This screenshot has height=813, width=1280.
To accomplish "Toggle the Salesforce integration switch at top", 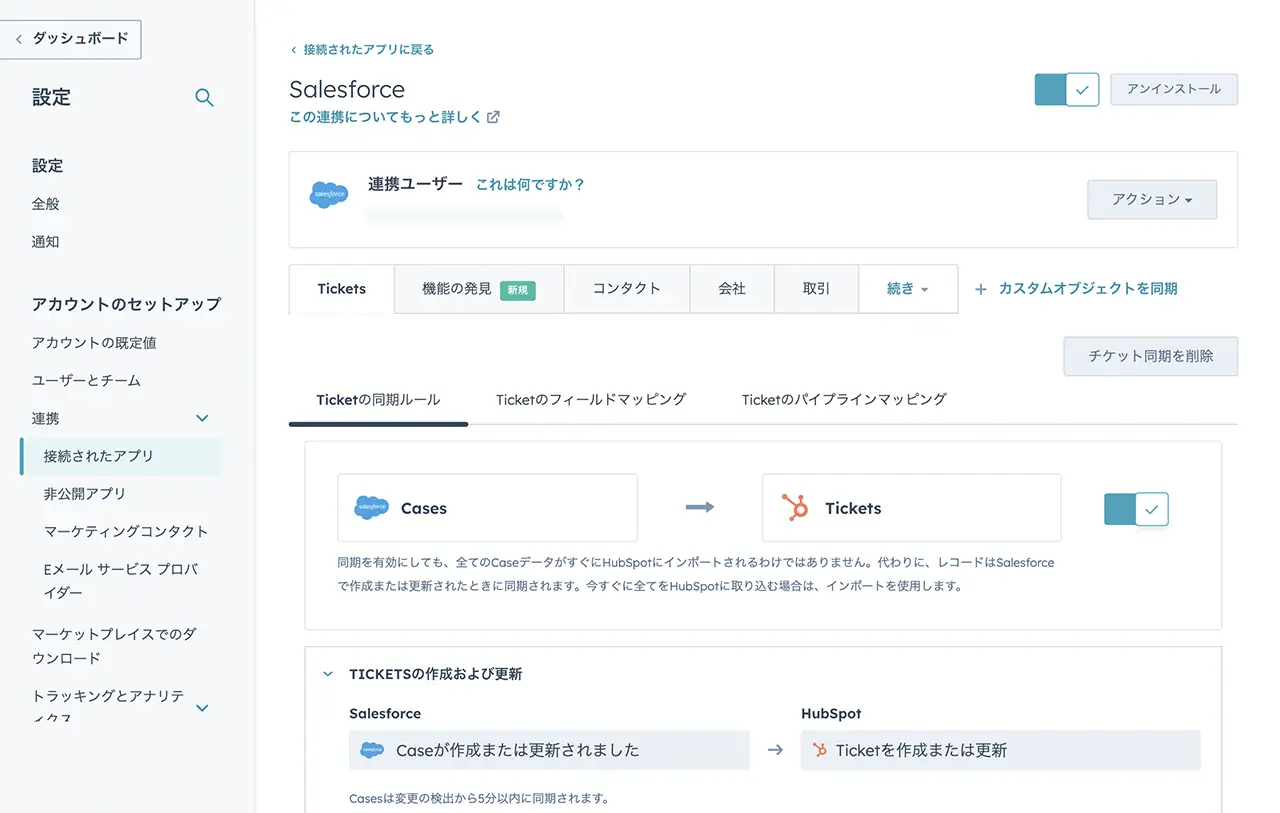I will click(x=1067, y=90).
